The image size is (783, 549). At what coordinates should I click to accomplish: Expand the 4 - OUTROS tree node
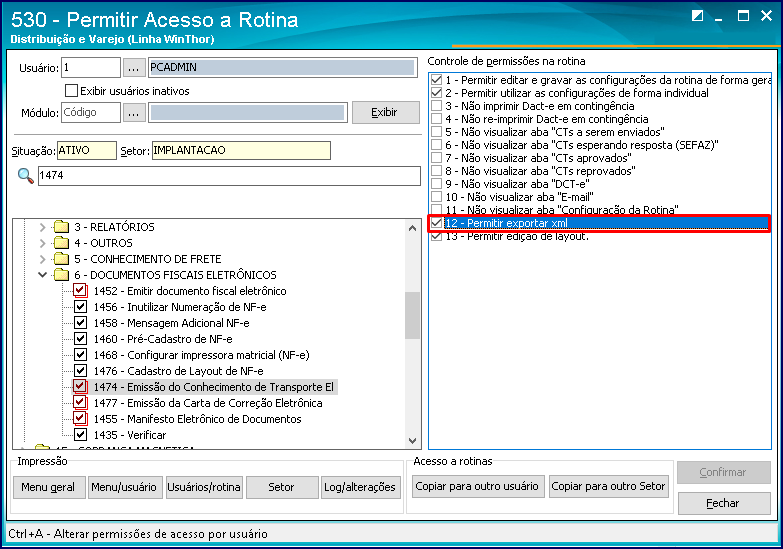point(42,243)
